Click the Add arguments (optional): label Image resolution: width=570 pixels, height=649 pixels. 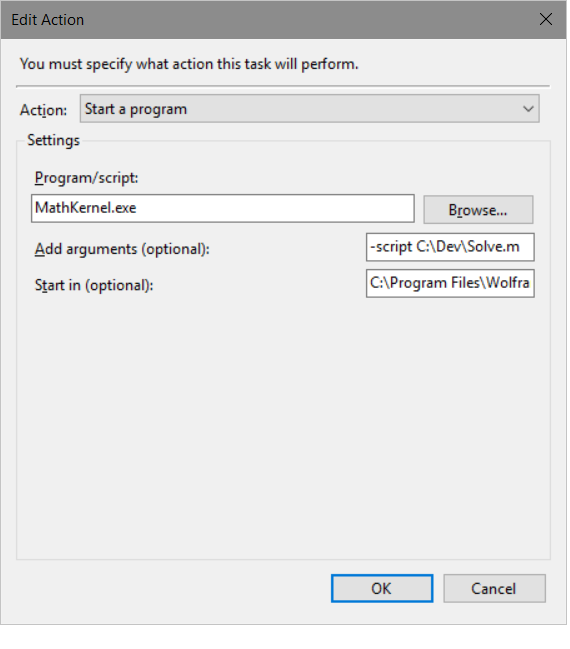[x=122, y=249]
